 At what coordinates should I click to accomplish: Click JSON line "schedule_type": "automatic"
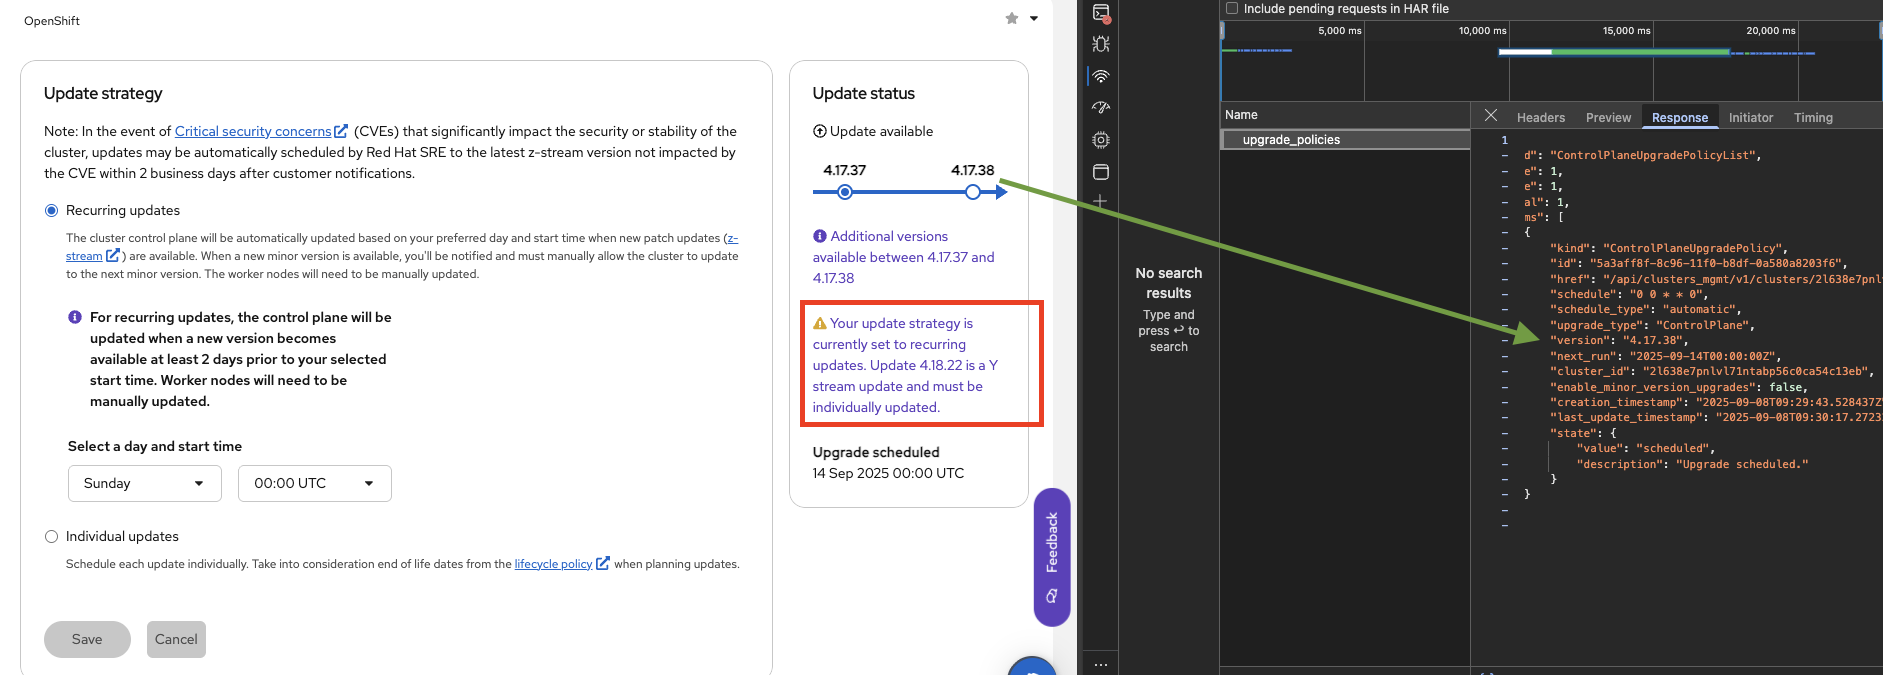point(1646,310)
